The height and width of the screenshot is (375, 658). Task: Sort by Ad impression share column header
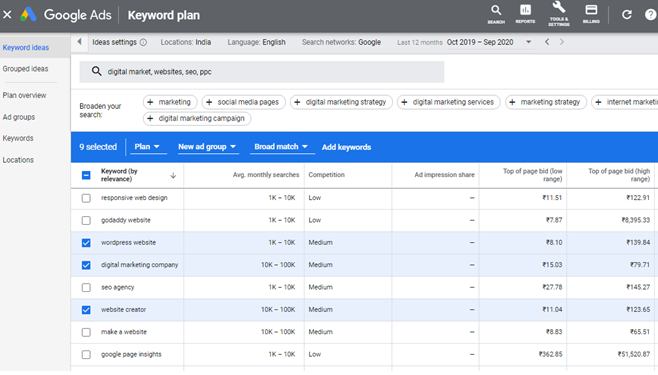pyautogui.click(x=444, y=175)
